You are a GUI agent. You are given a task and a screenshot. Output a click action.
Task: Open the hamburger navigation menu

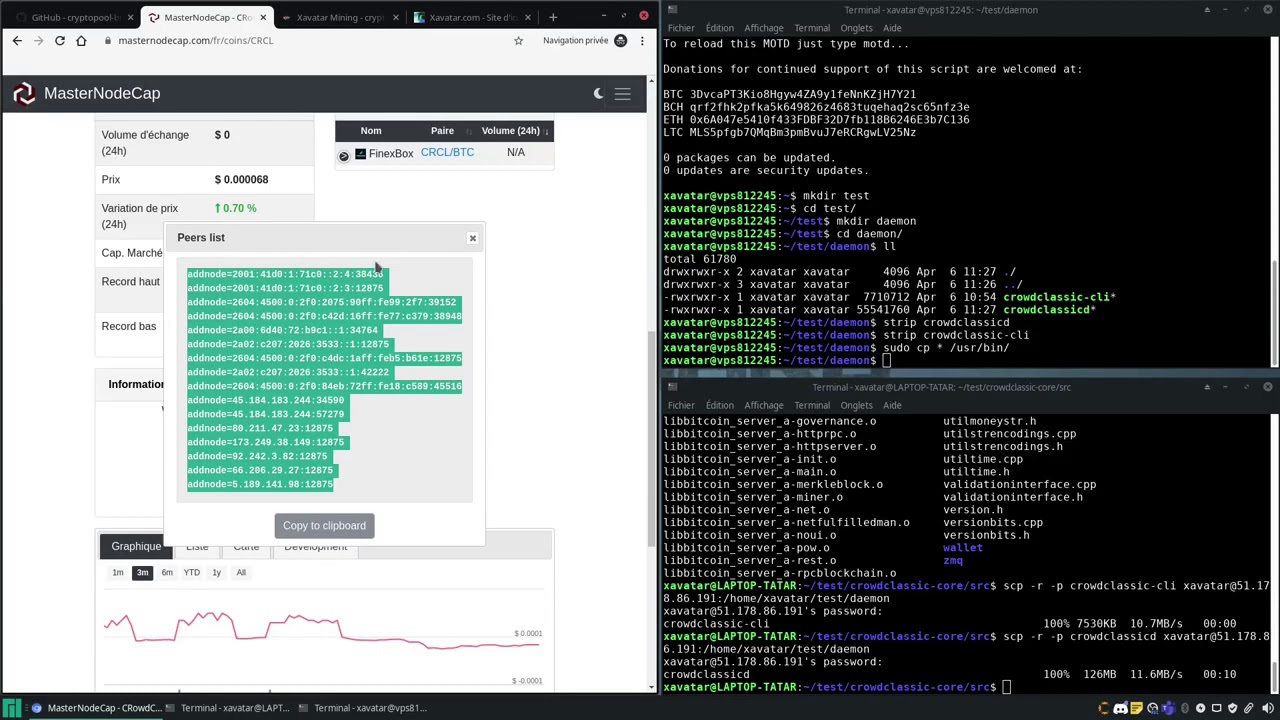point(622,94)
